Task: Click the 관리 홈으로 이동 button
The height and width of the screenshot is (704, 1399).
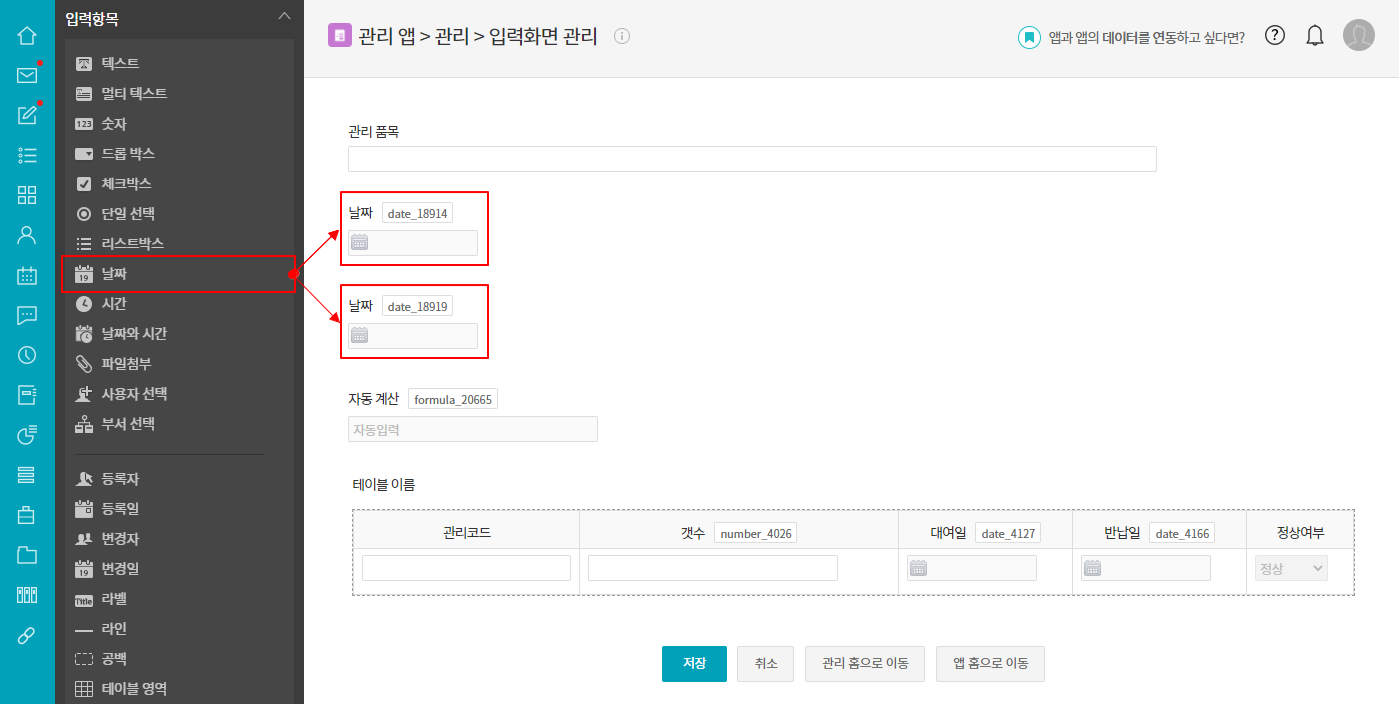Action: [864, 663]
